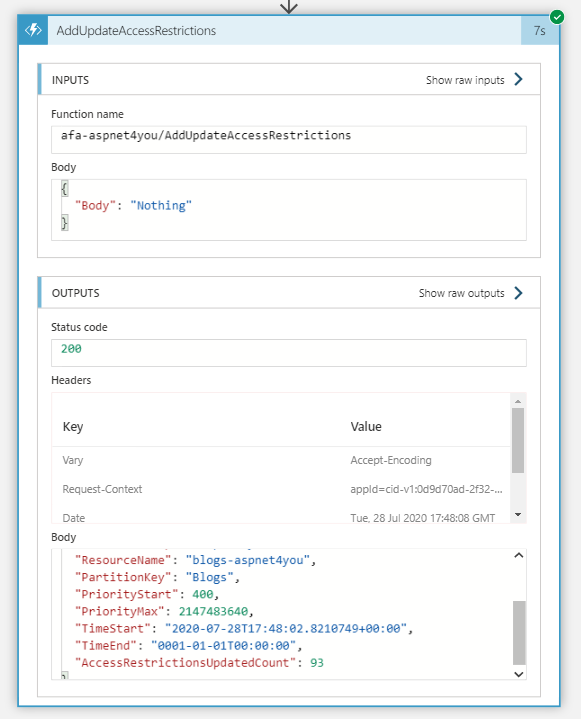Click the output body scroll up arrow
This screenshot has height=719, width=581.
tap(519, 555)
